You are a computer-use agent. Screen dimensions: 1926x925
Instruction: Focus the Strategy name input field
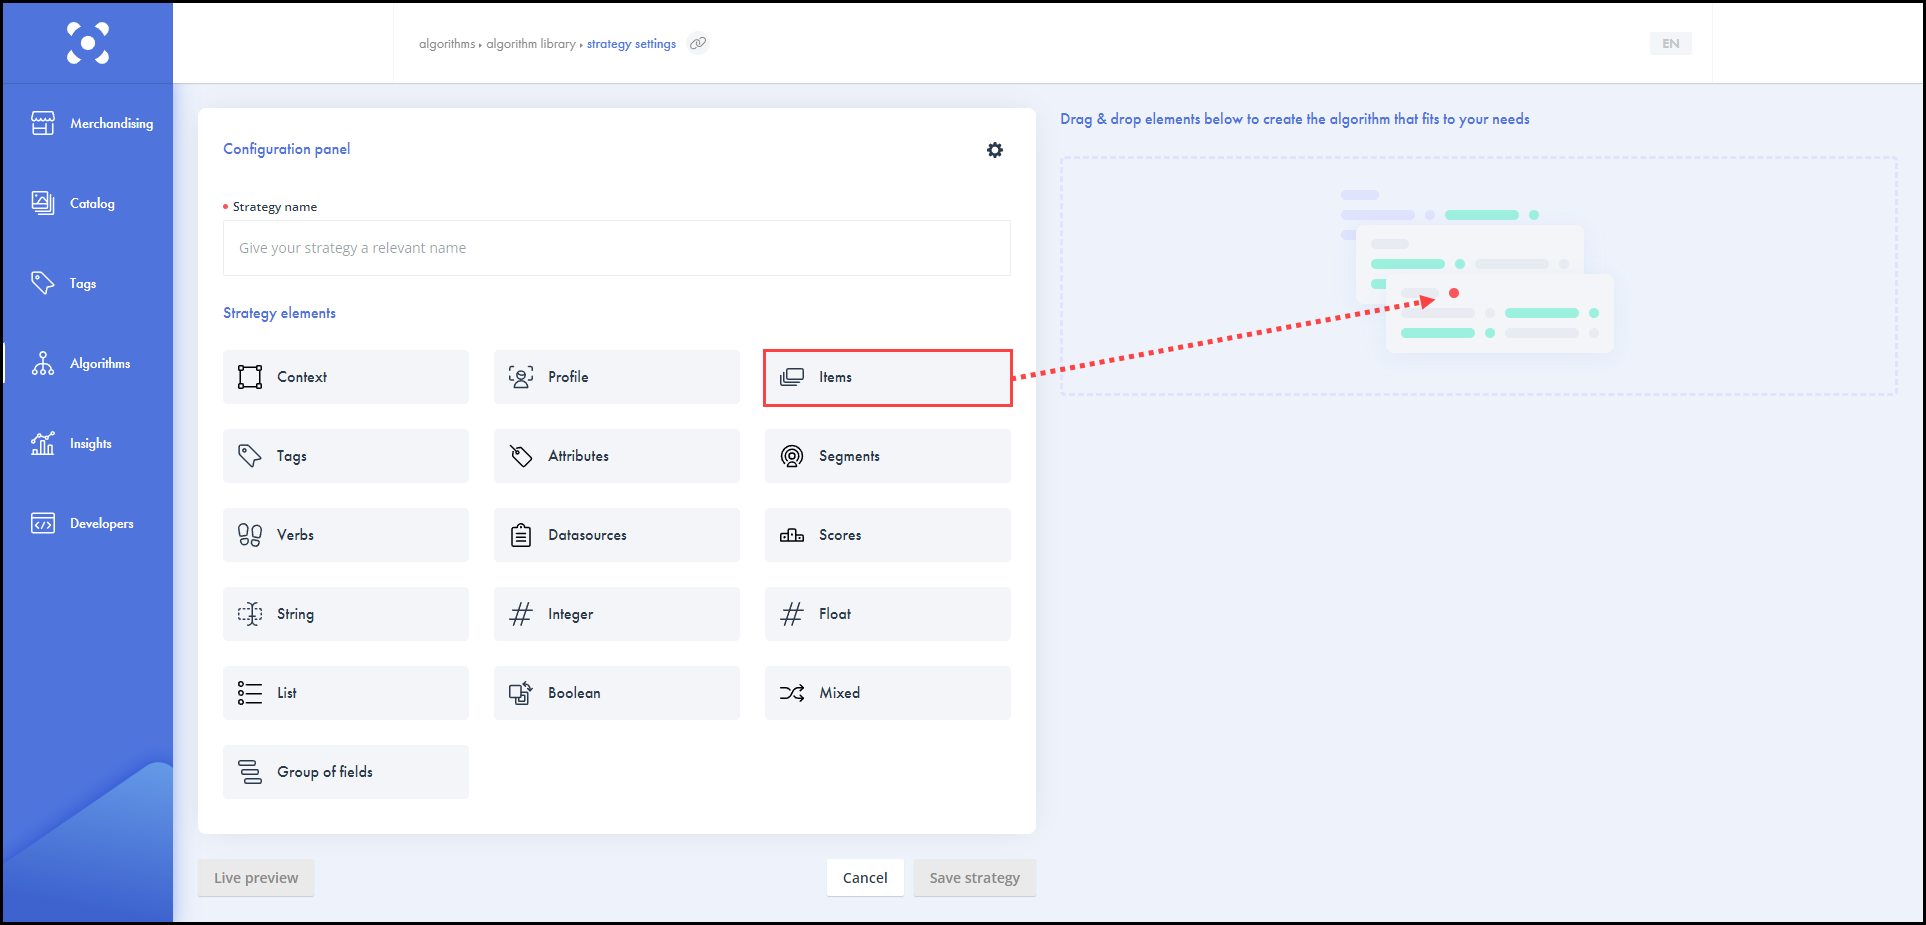pyautogui.click(x=617, y=248)
